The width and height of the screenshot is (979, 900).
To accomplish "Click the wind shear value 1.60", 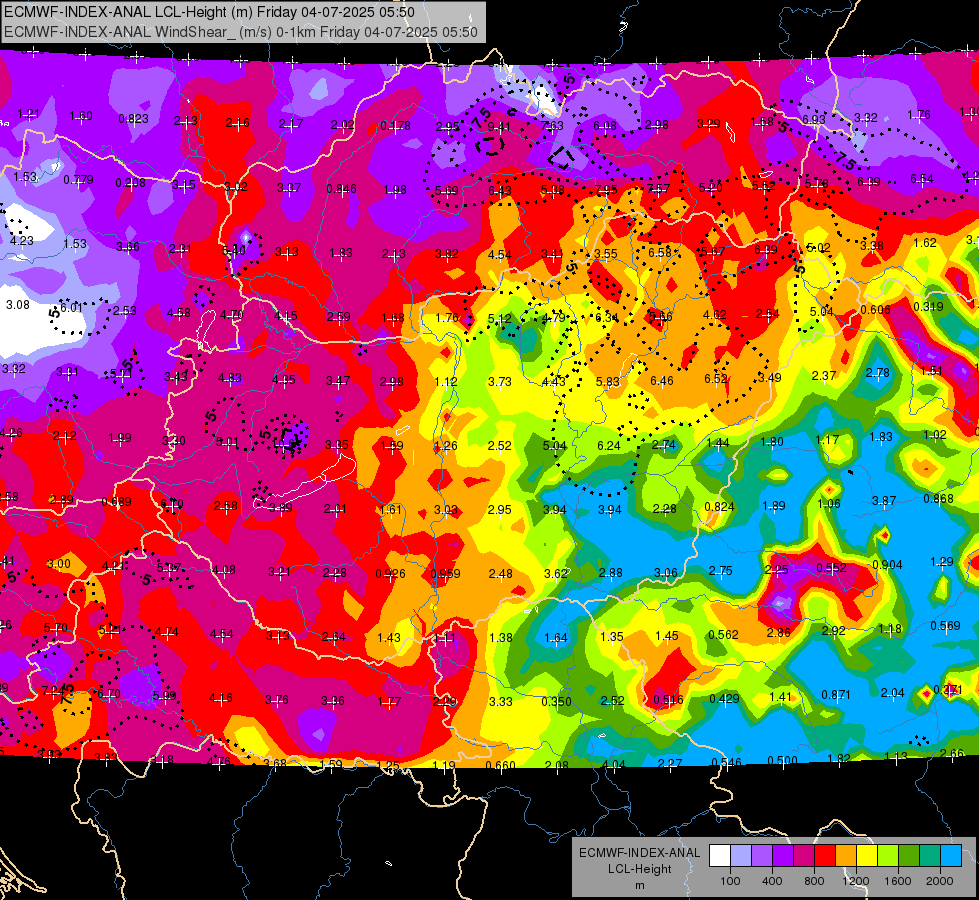I will point(81,116).
